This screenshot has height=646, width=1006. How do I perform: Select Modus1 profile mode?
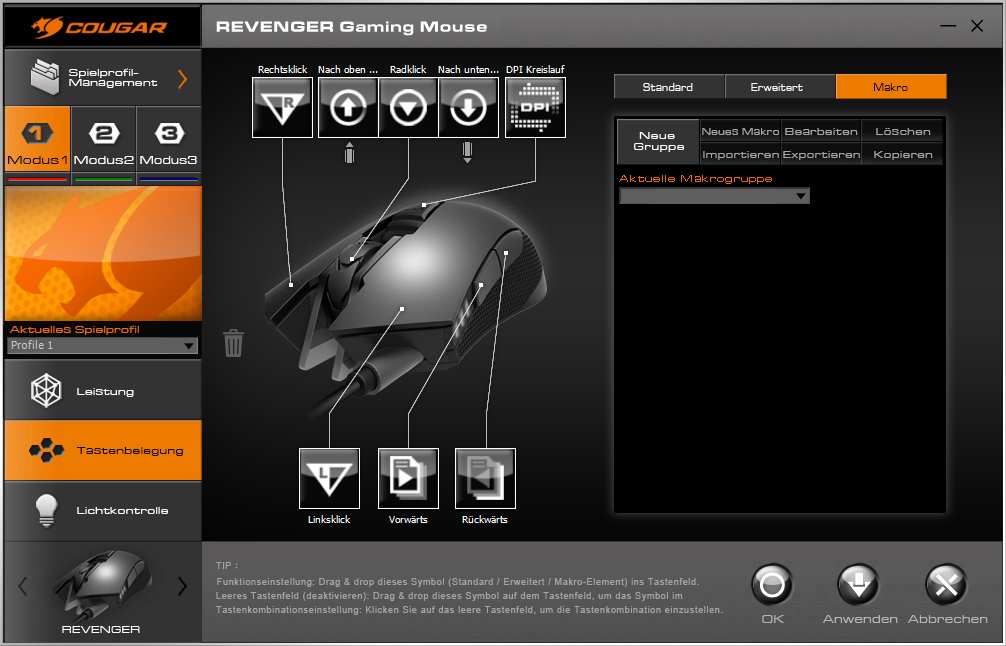pos(37,144)
